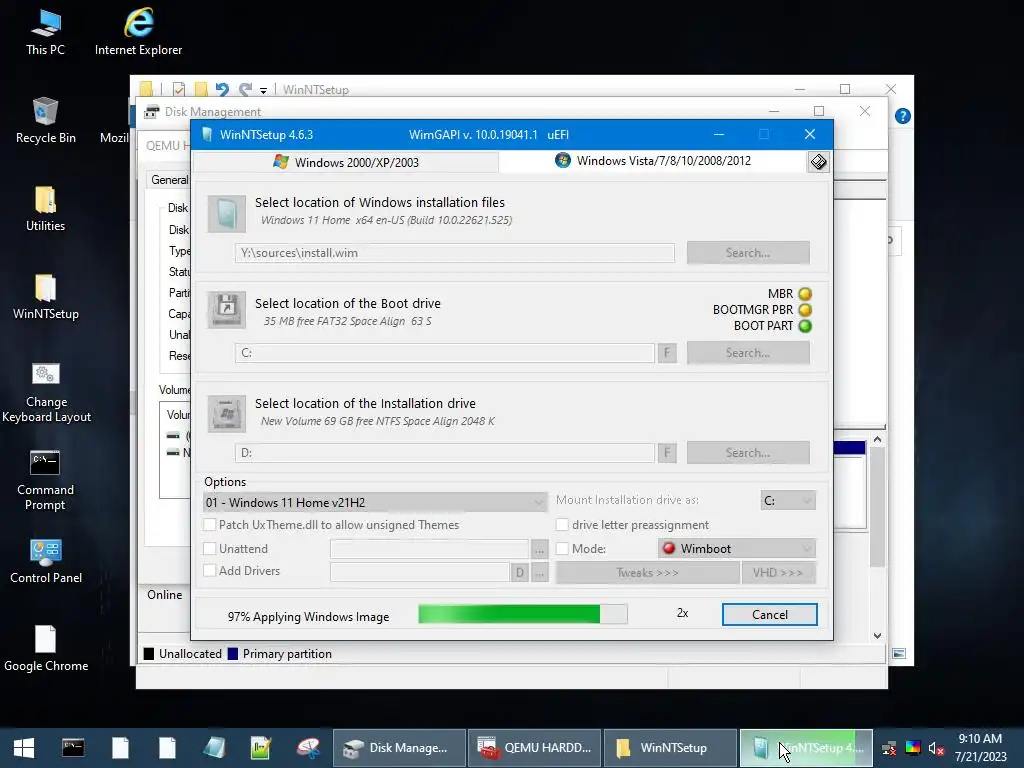Open the This PC desktop icon
Screen dimensions: 1024x768
click(x=45, y=31)
